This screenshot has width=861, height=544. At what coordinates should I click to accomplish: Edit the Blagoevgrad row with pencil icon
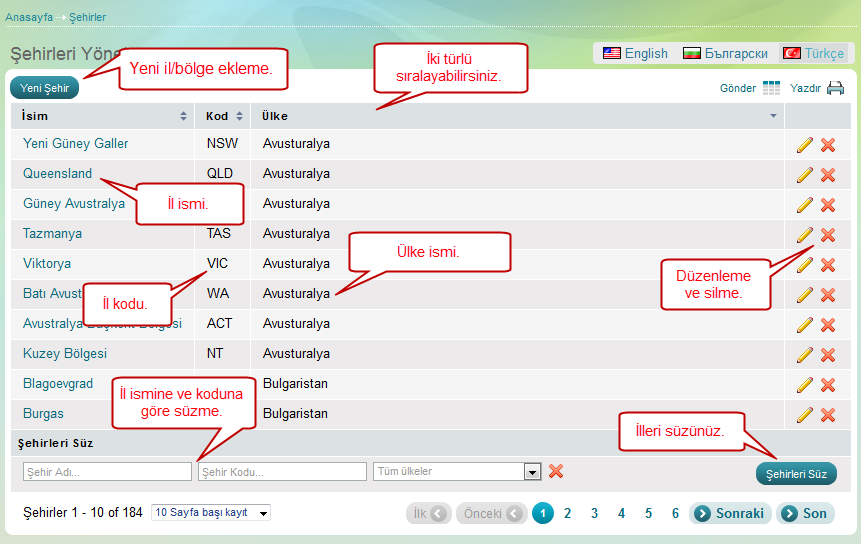pyautogui.click(x=804, y=385)
